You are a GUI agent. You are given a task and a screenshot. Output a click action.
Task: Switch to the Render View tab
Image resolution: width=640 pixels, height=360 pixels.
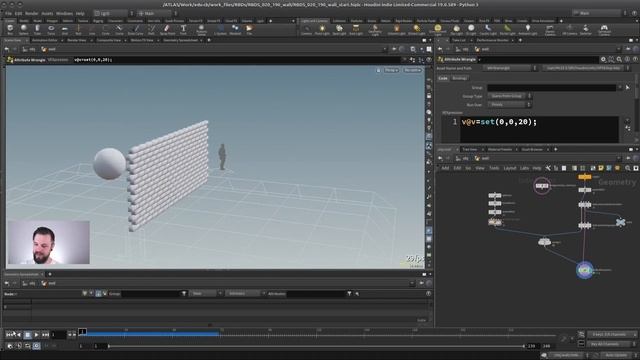coord(77,40)
